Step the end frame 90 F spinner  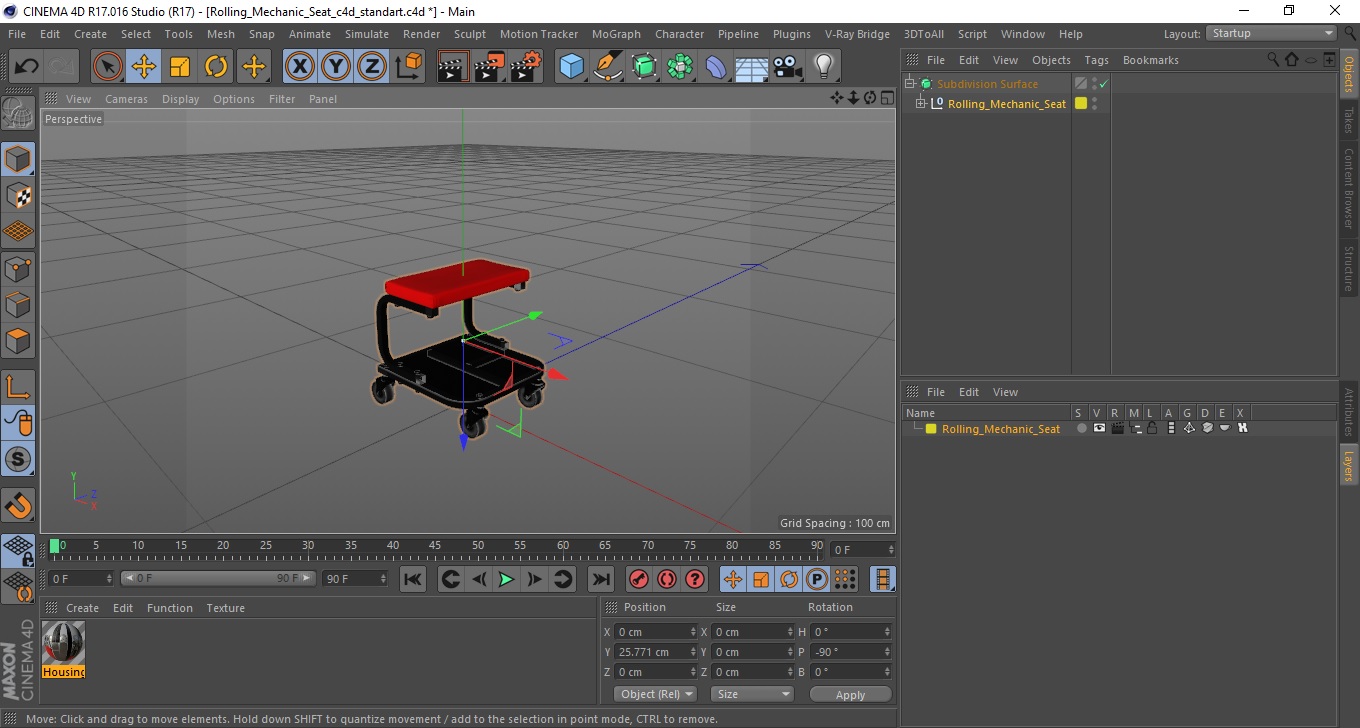[x=383, y=579]
